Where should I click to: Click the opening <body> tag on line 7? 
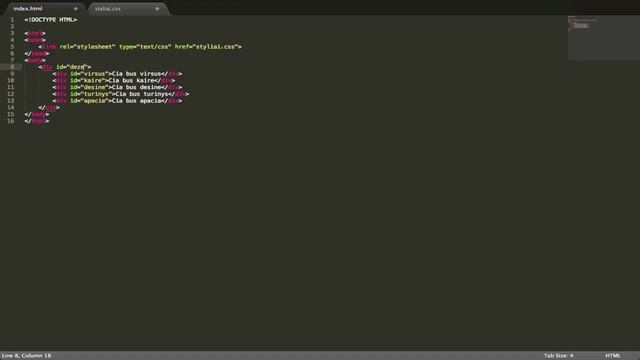point(35,60)
